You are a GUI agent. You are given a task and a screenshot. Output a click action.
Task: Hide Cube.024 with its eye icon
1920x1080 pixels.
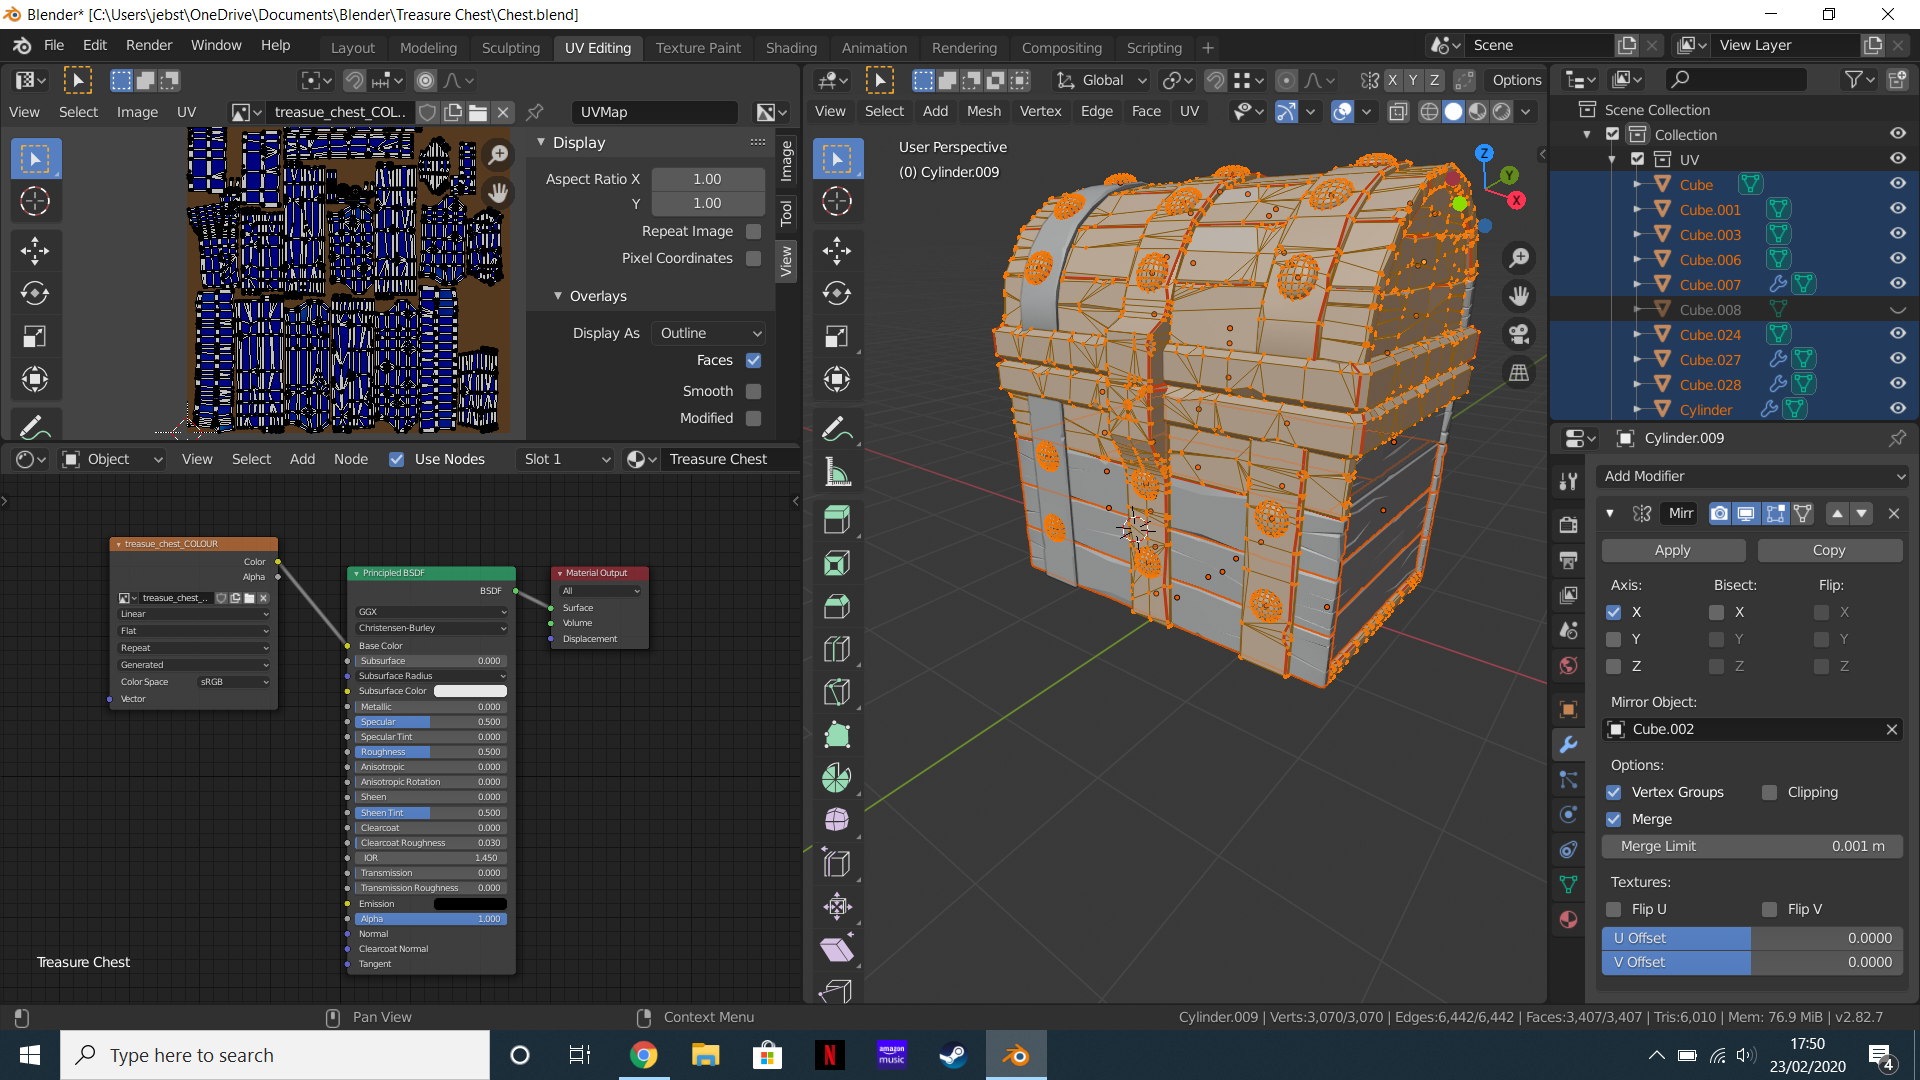point(1897,334)
